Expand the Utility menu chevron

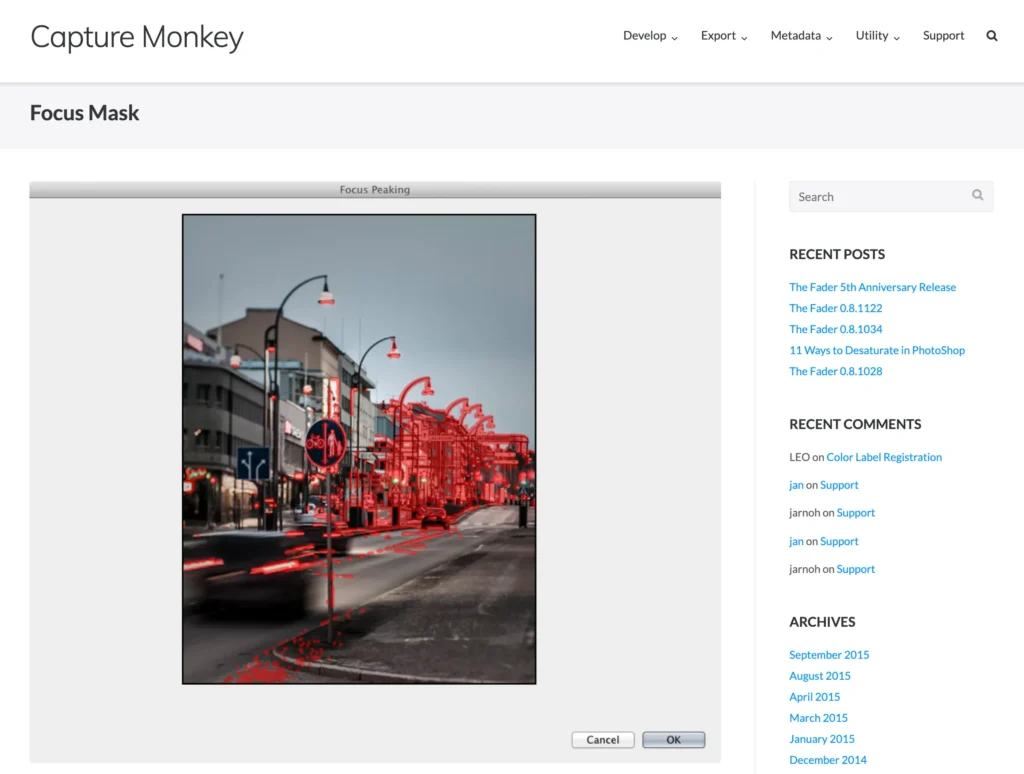(897, 39)
